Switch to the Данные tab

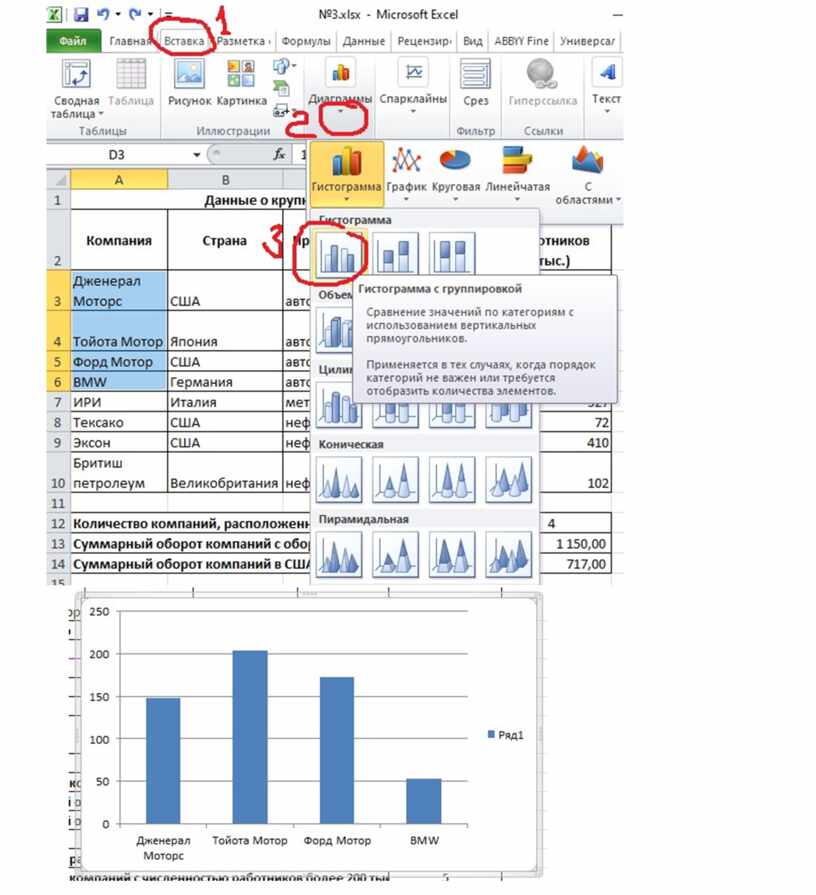pos(363,41)
